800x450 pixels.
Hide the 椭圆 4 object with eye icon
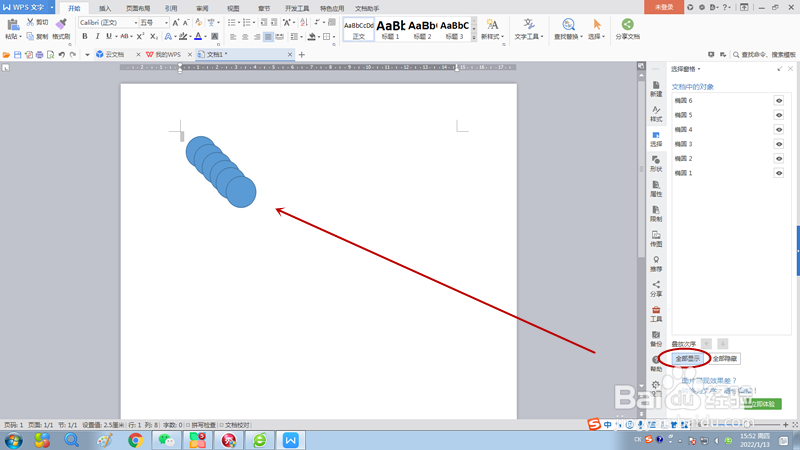point(779,130)
